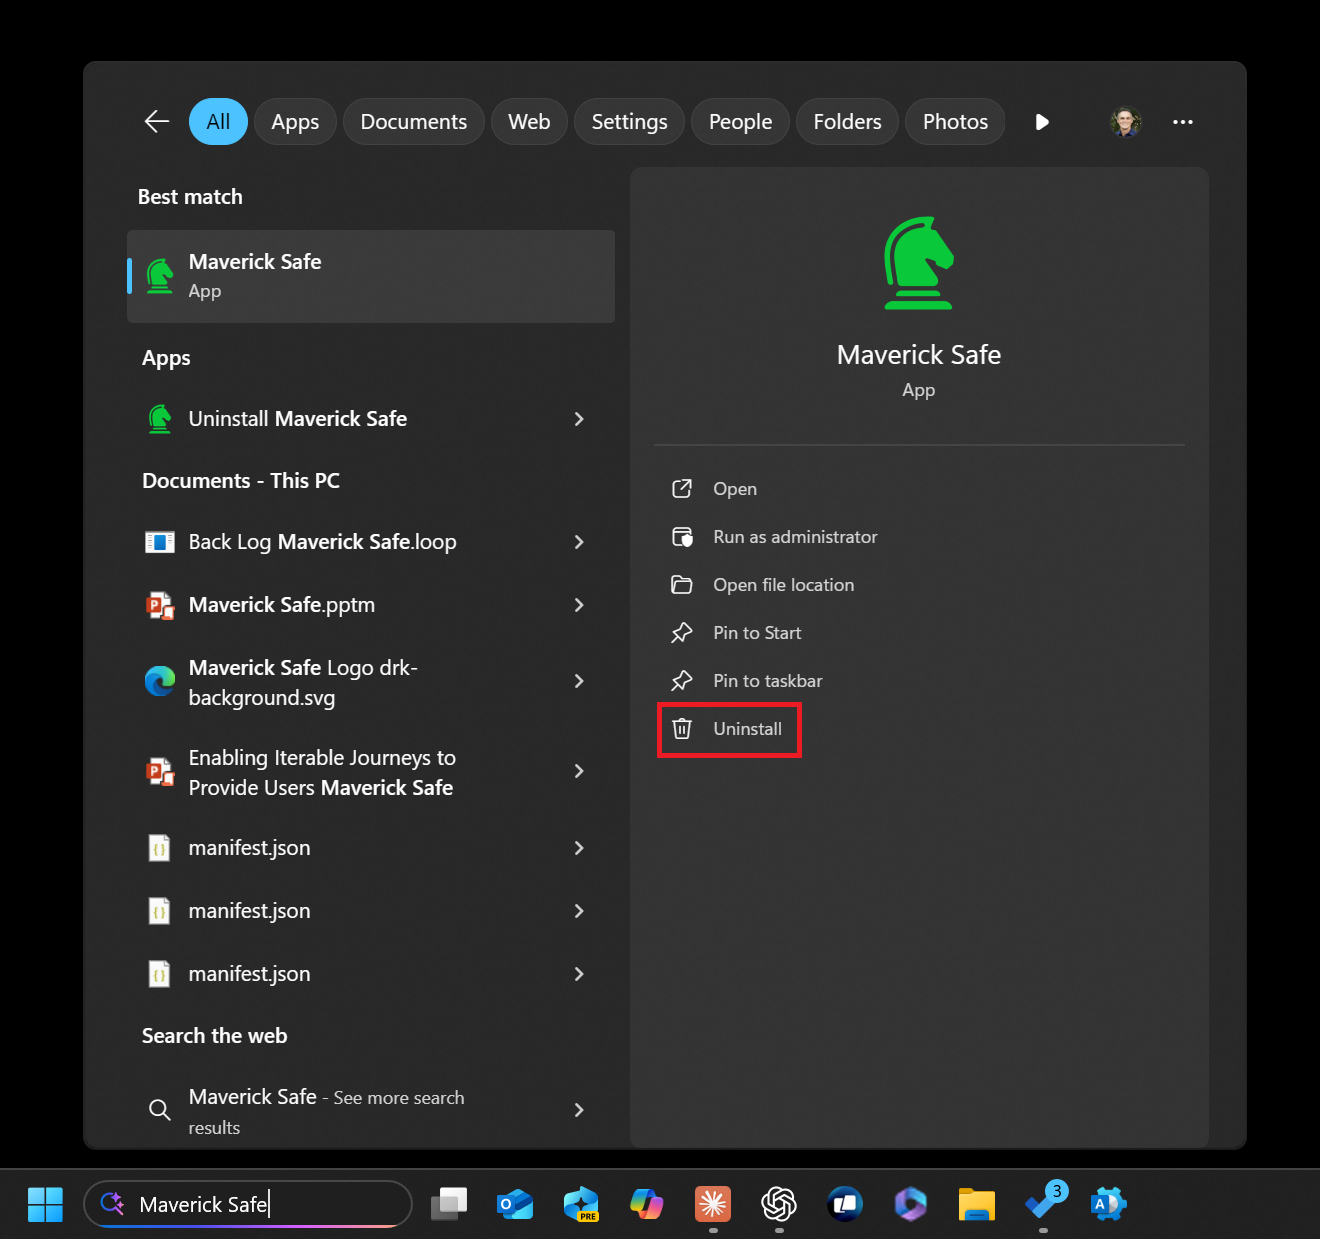1320x1239 pixels.
Task: Choose Open file location
Action: [x=783, y=585]
